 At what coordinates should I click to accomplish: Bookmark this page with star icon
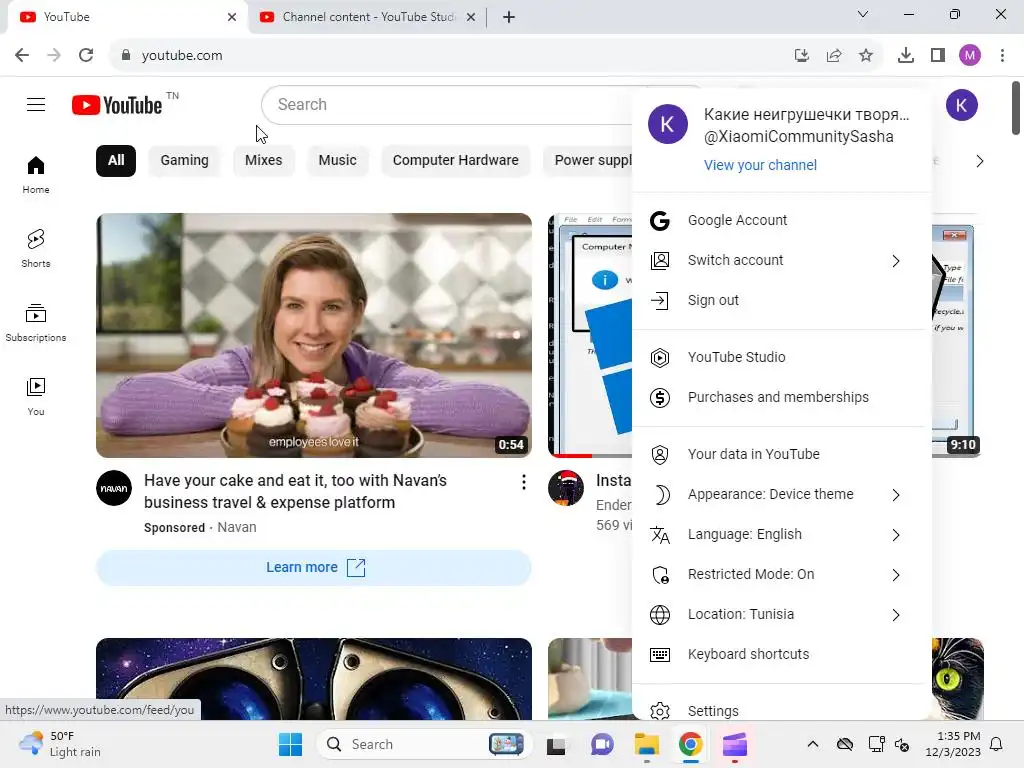865,56
